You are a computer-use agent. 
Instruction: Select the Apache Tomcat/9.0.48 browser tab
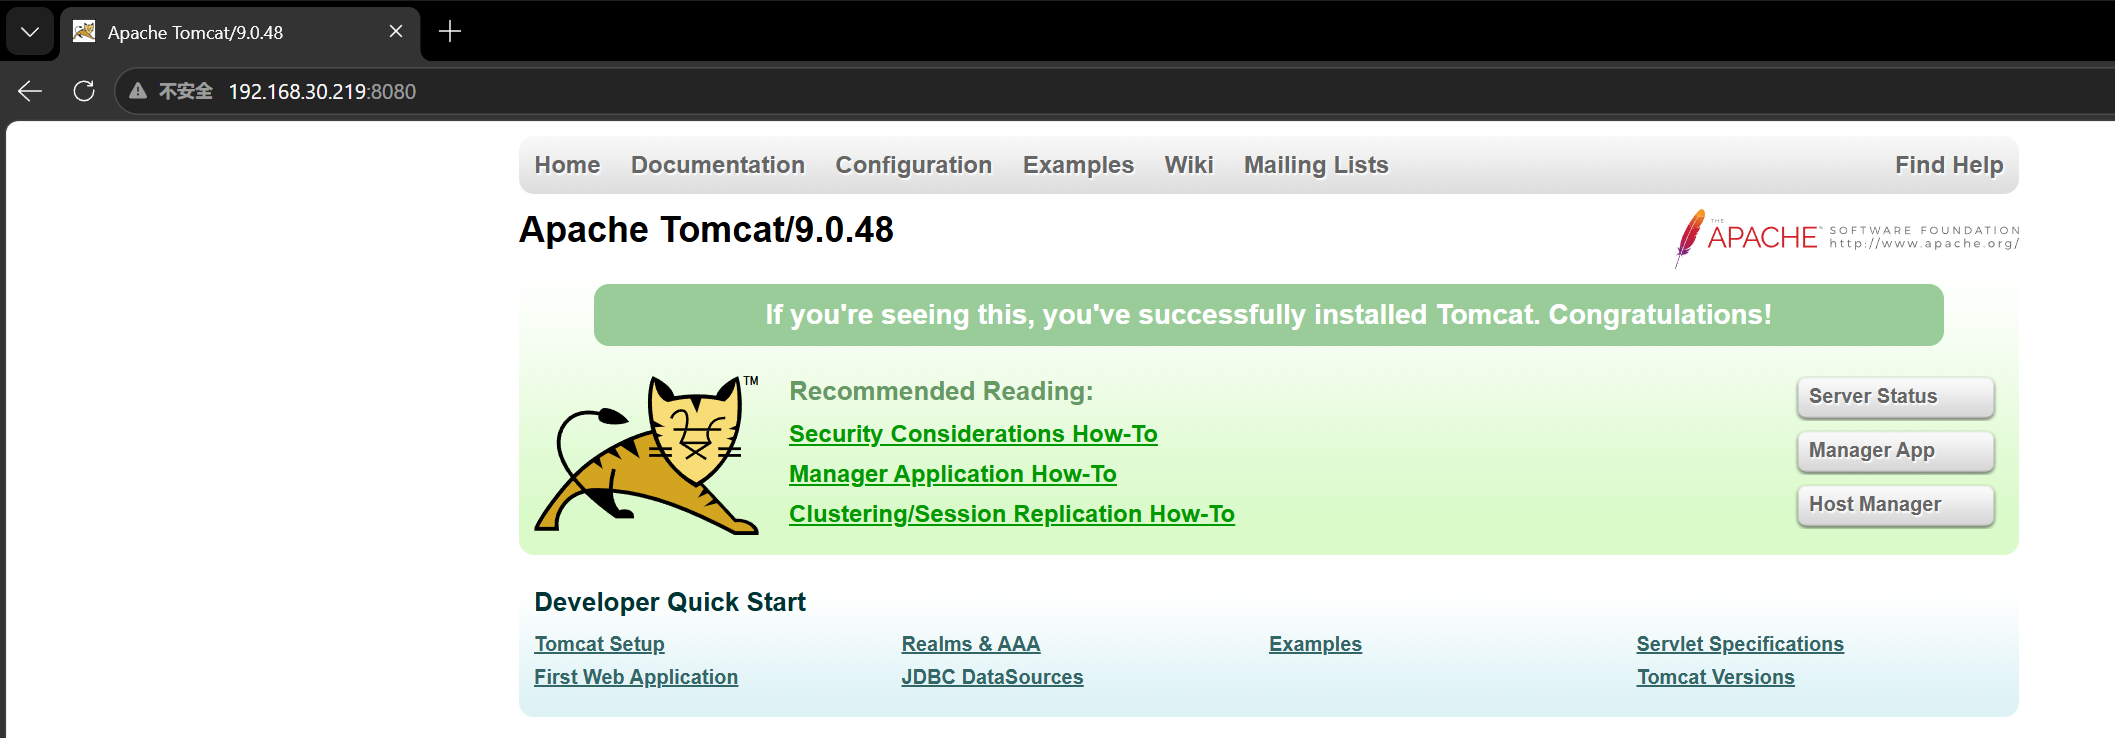[240, 32]
